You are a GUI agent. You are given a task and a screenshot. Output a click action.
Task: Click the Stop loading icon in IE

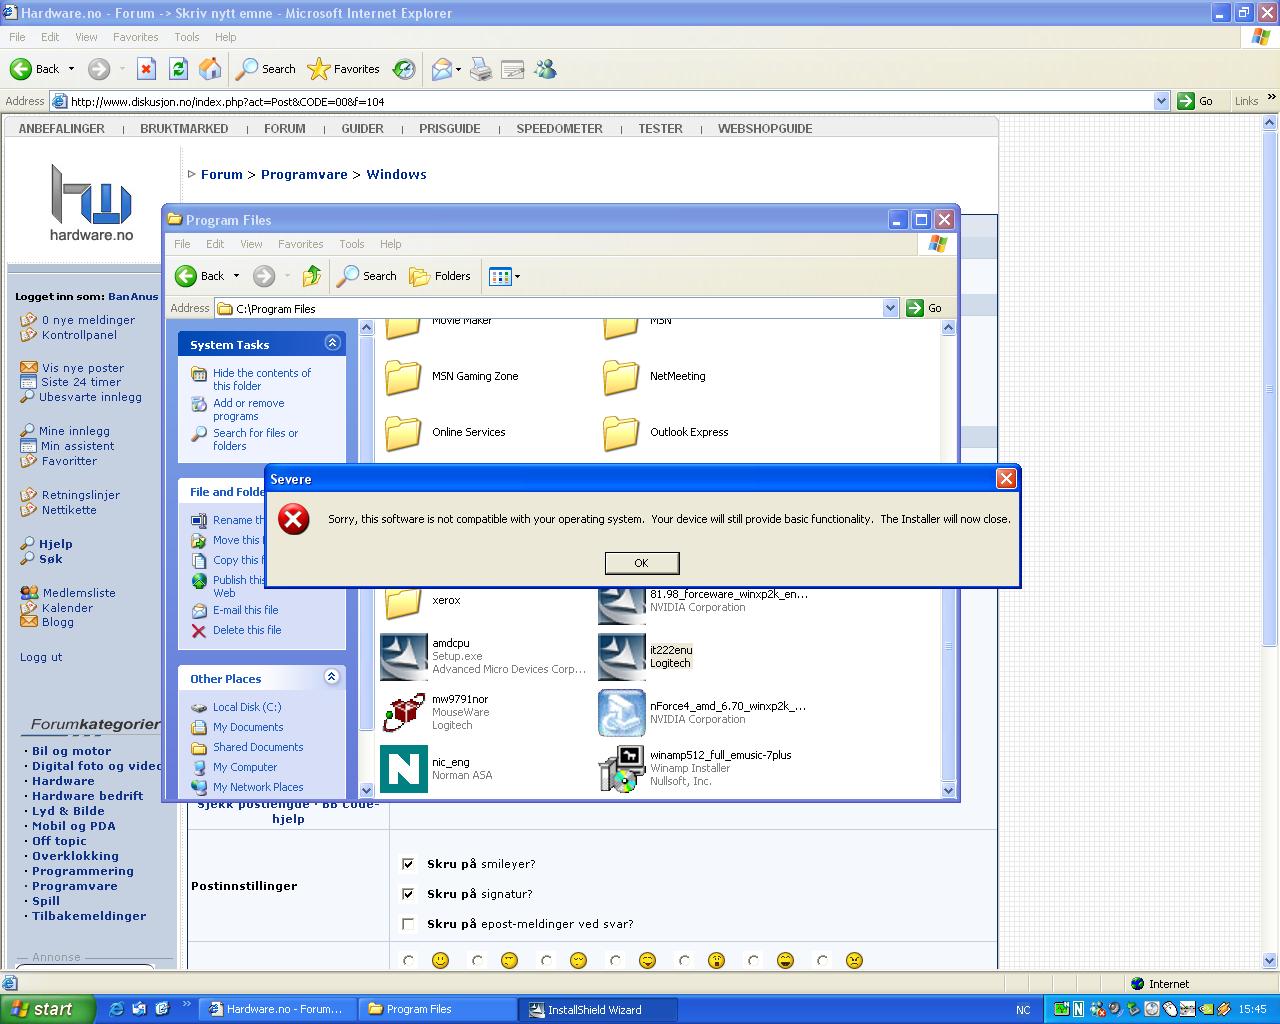[x=146, y=69]
